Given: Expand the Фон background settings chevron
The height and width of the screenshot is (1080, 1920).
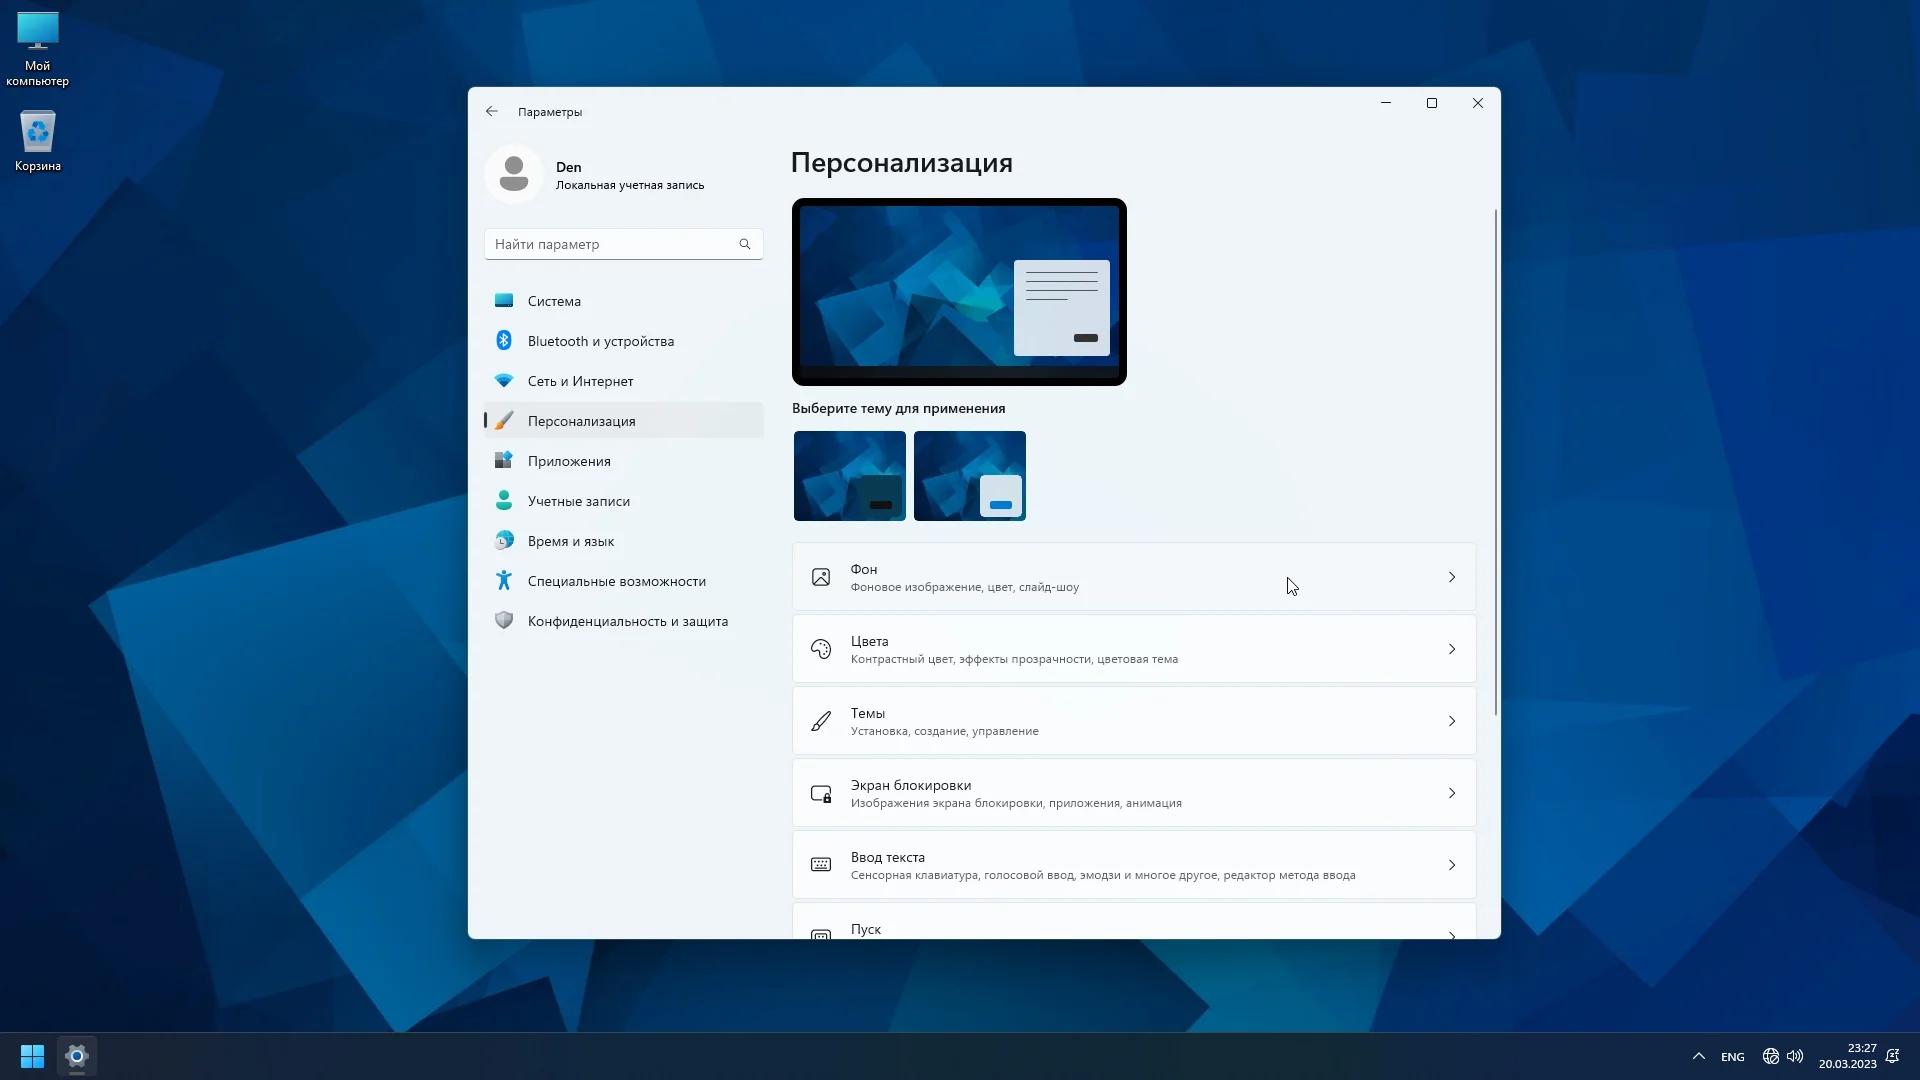Looking at the screenshot, I should 1452,577.
